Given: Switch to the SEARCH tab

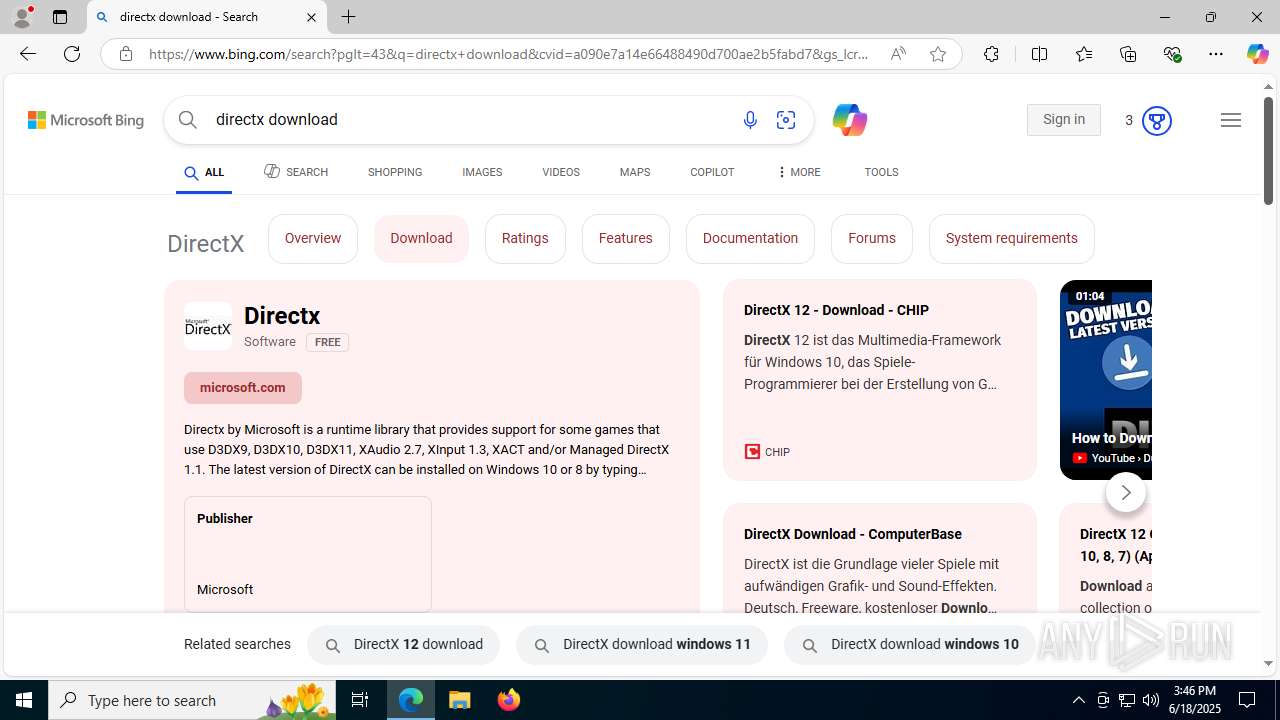Looking at the screenshot, I should (x=296, y=172).
